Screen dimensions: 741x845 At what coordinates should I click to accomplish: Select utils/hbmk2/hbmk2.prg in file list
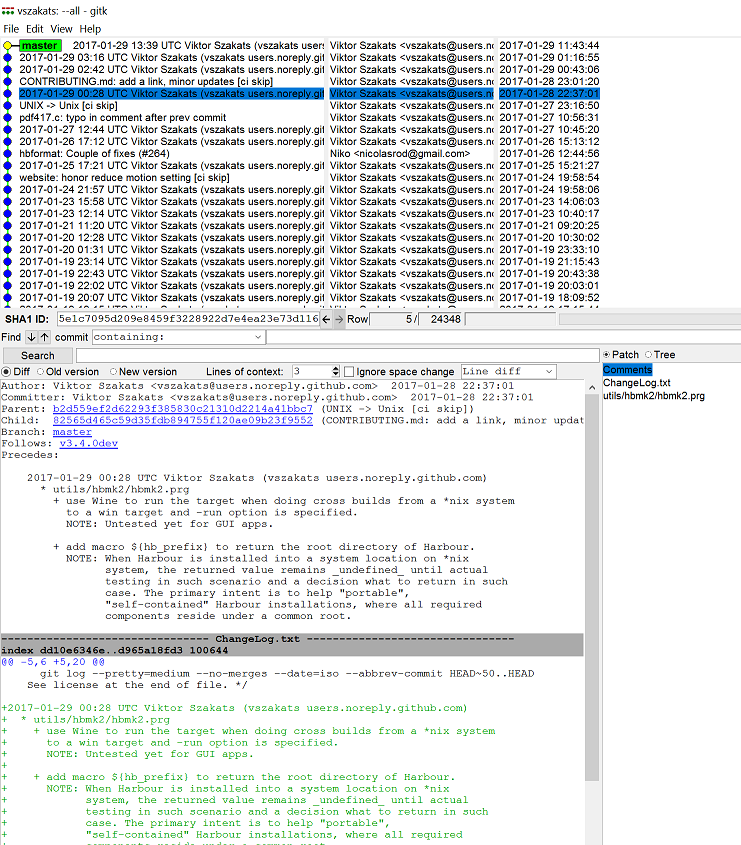point(654,396)
